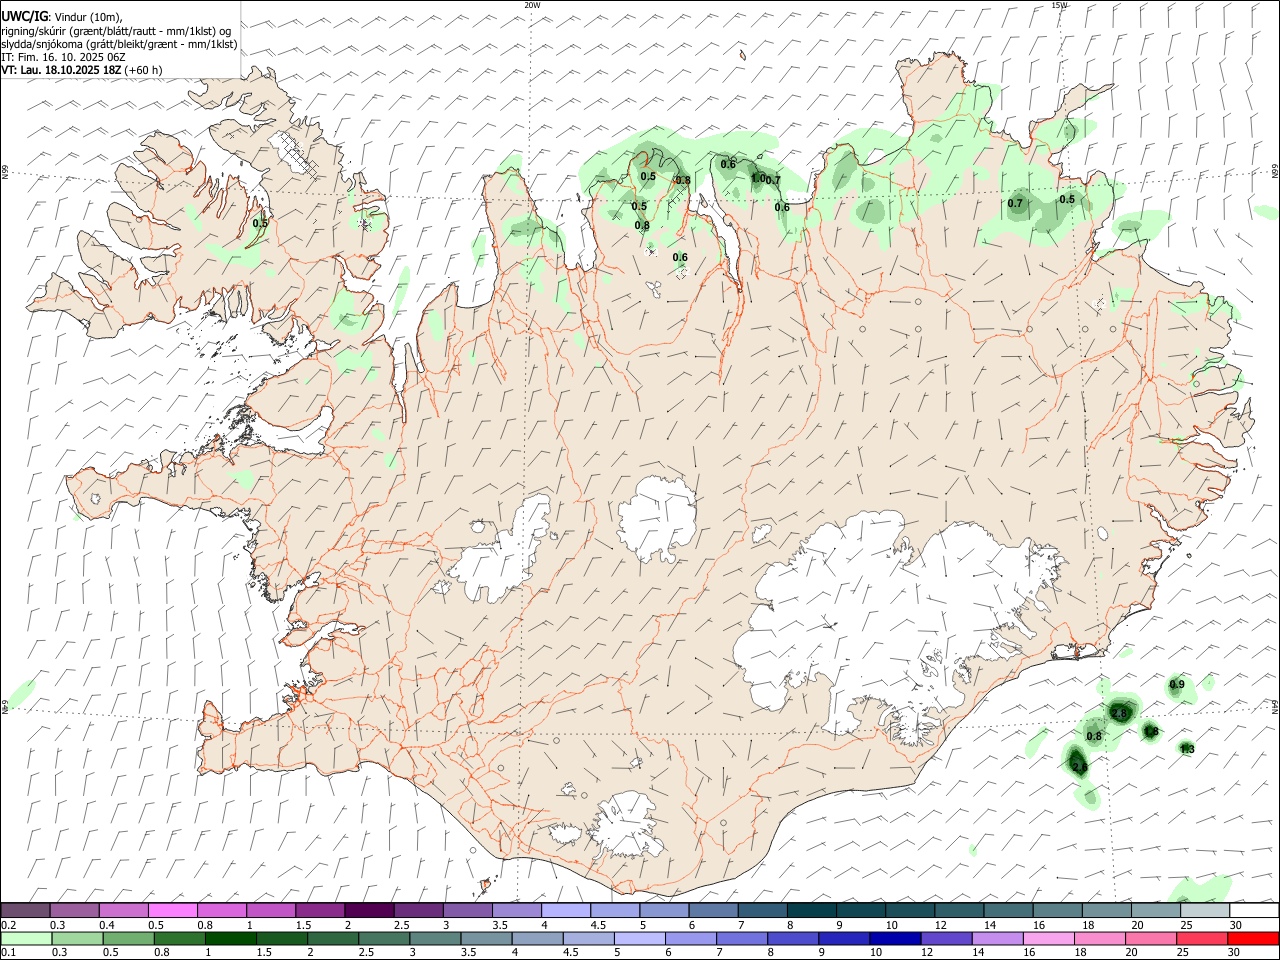Select the light pink swatch labeled 16
1280x960 pixels.
(1048, 938)
